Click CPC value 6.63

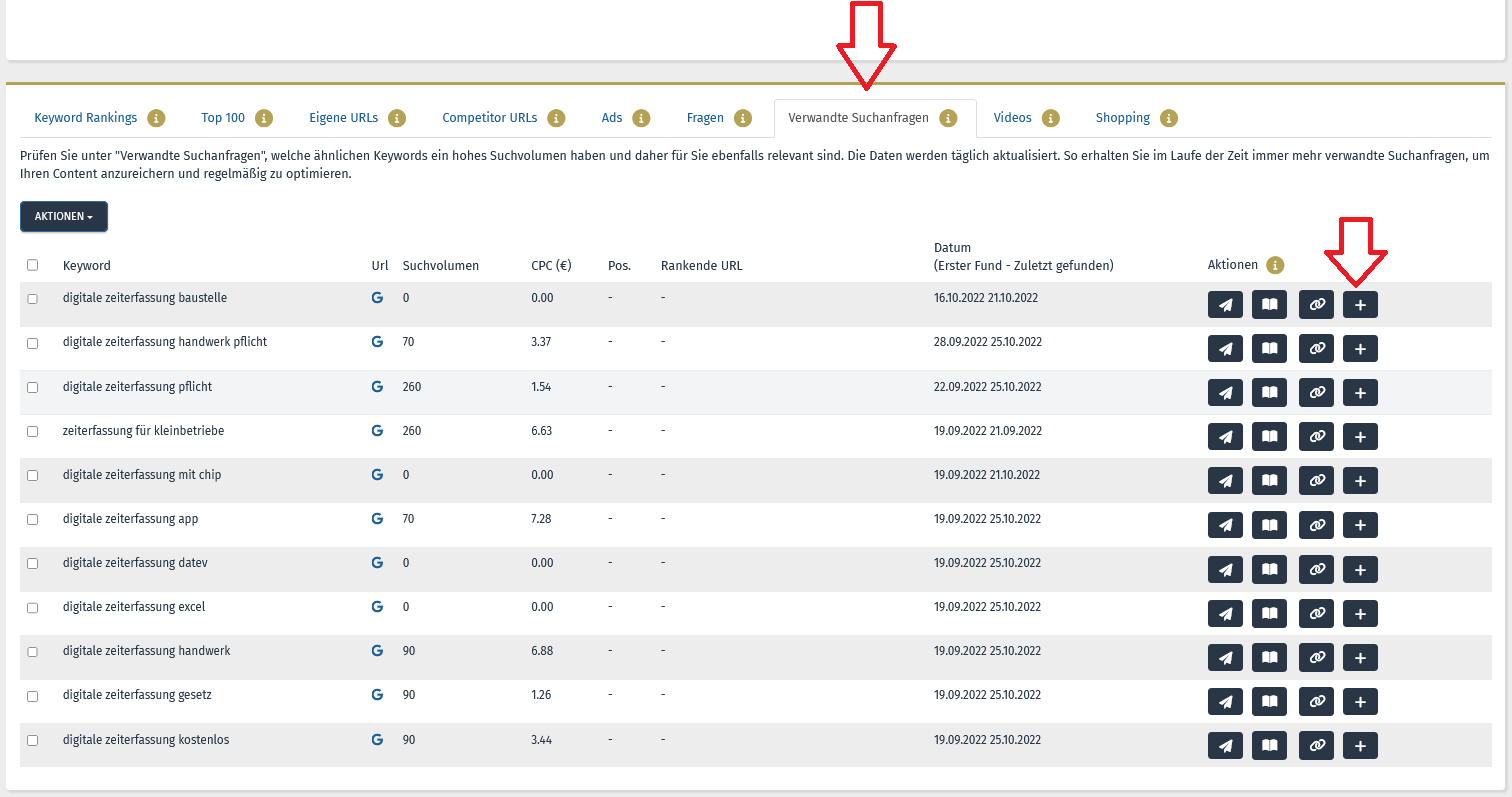[541, 431]
